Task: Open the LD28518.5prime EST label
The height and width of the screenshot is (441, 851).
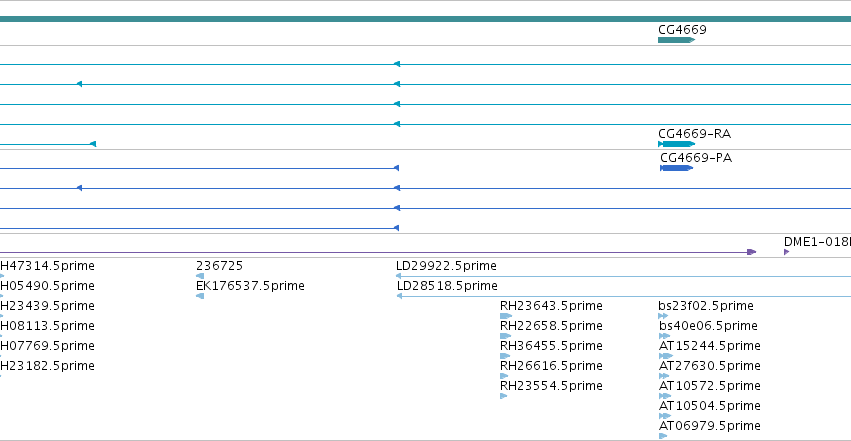Action: 447,286
